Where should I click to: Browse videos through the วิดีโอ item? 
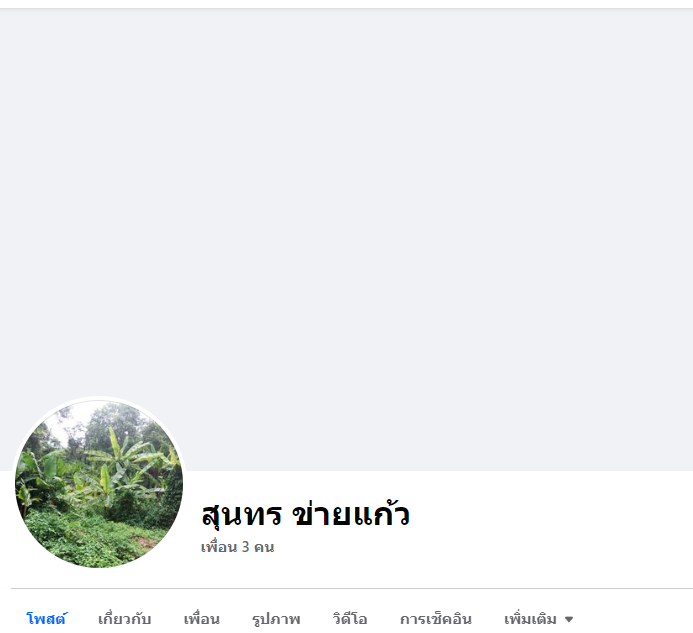[350, 618]
